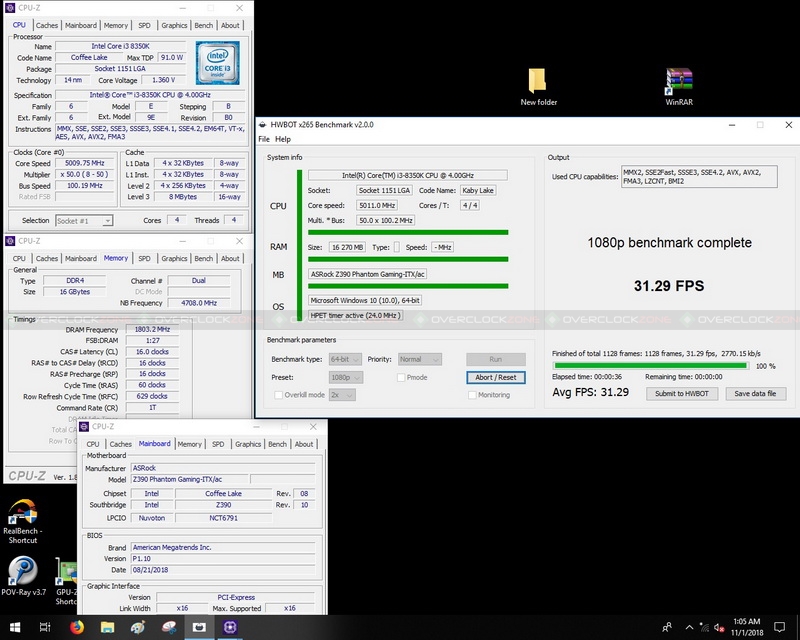Click the Abort / Reset button

tap(495, 377)
